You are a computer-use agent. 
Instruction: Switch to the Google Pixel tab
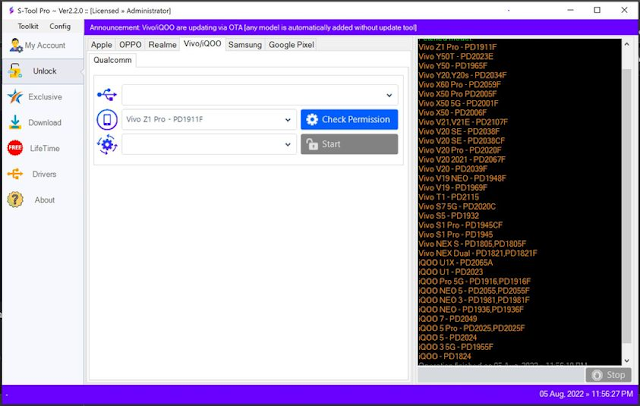tap(291, 44)
